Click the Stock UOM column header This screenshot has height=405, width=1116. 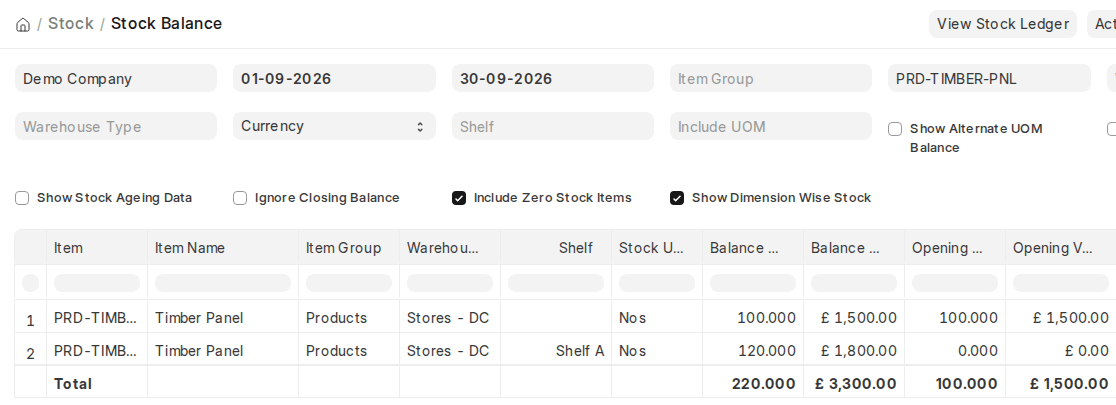(x=657, y=248)
